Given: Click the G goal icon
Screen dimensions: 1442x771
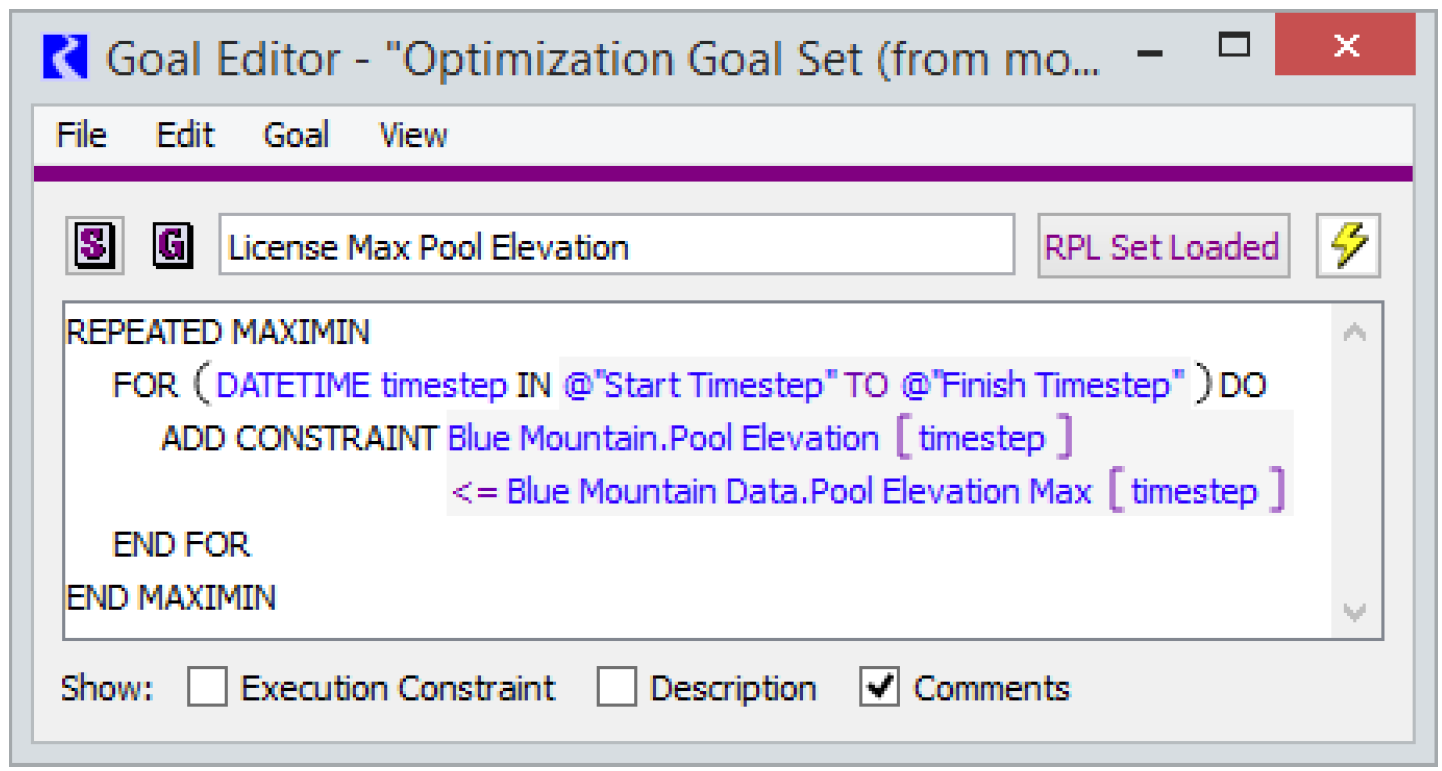Looking at the screenshot, I should coord(172,245).
